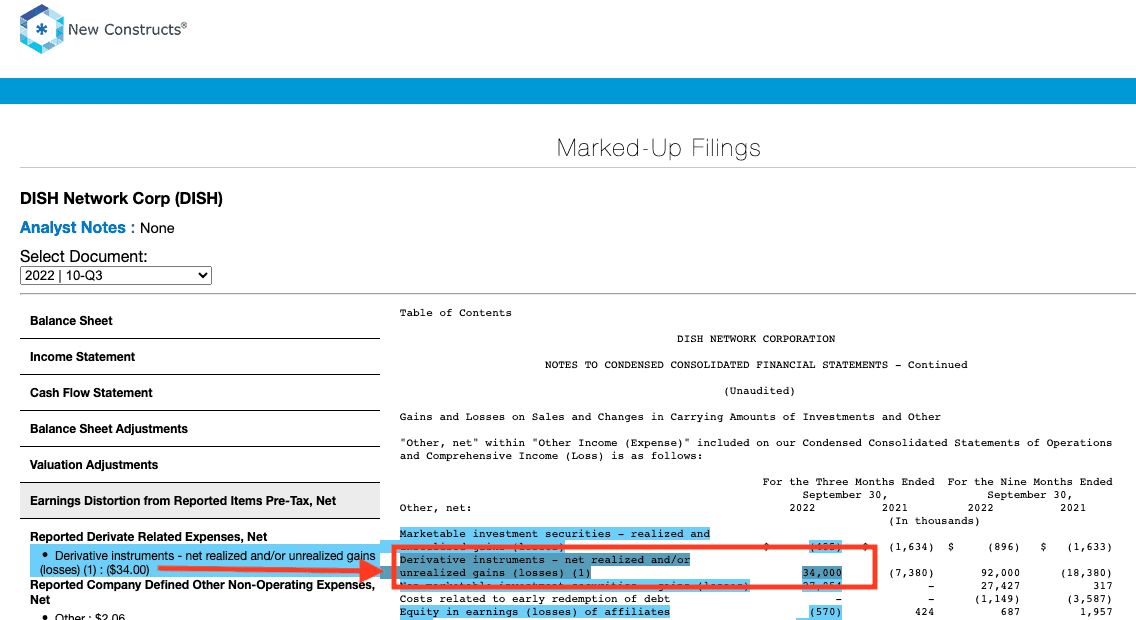The width and height of the screenshot is (1136, 620).
Task: Click Reported Derivate Related Expenses, Net heading
Action: coord(149,537)
